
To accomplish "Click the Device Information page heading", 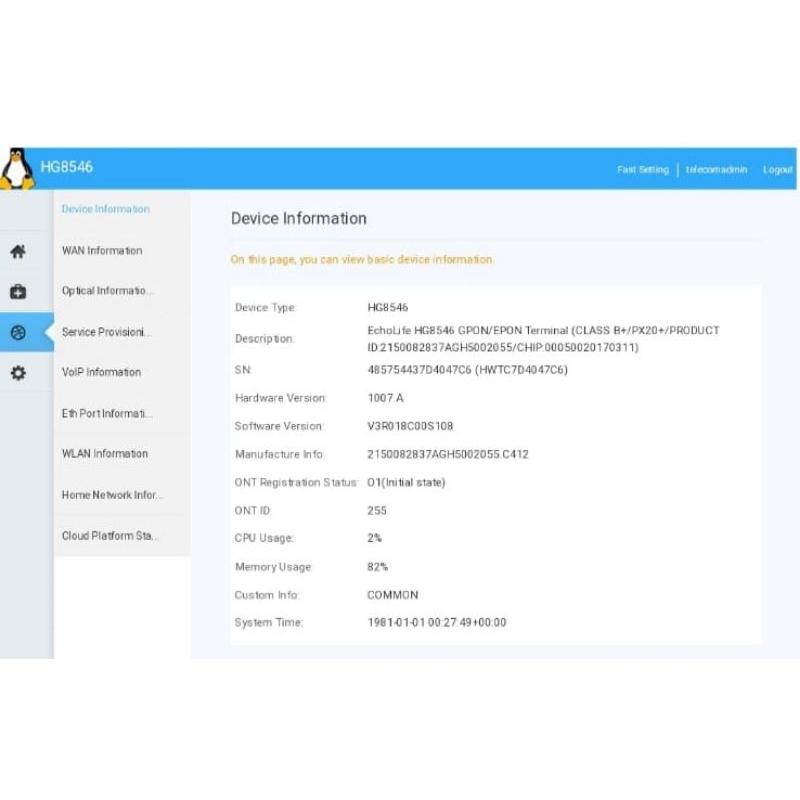I will pos(298,218).
